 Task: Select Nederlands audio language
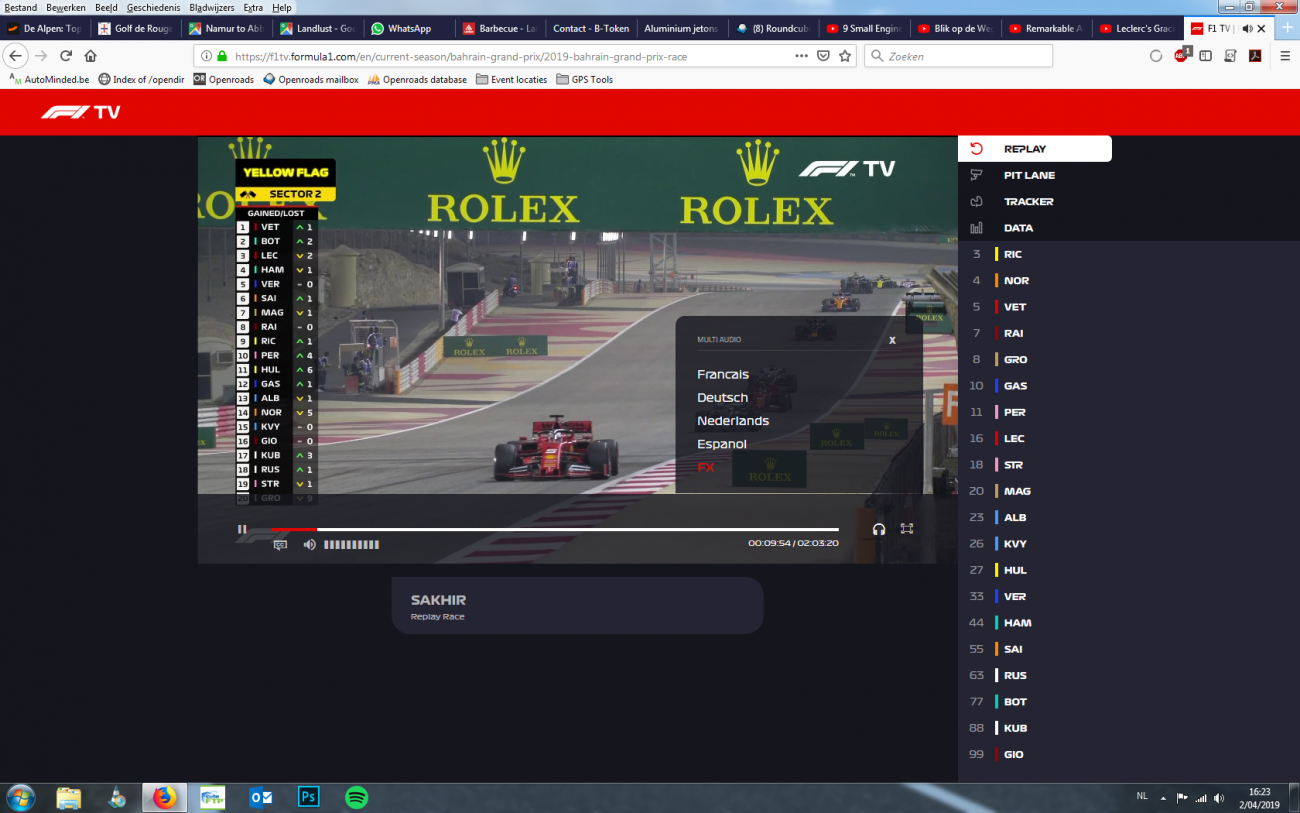point(733,421)
